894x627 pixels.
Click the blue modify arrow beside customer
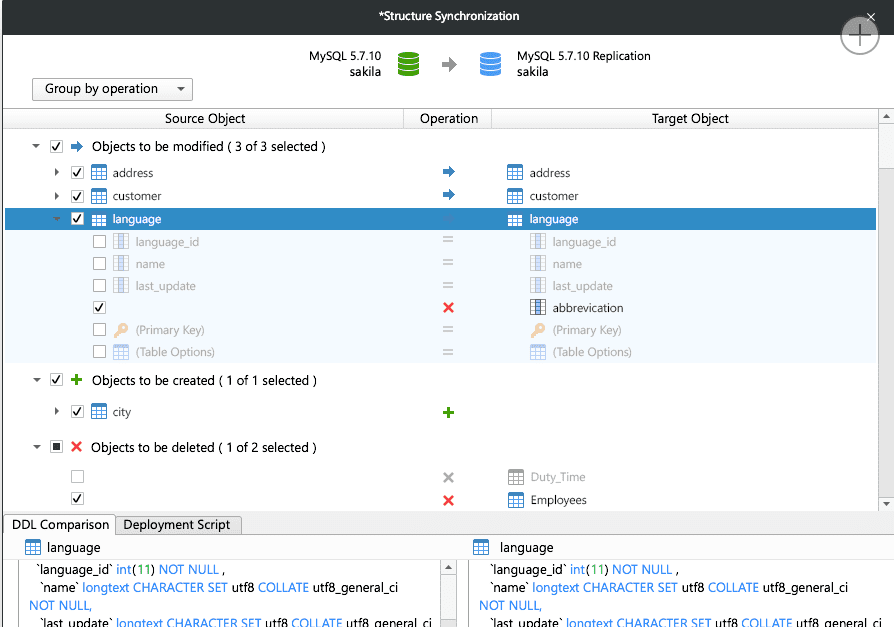coord(448,195)
